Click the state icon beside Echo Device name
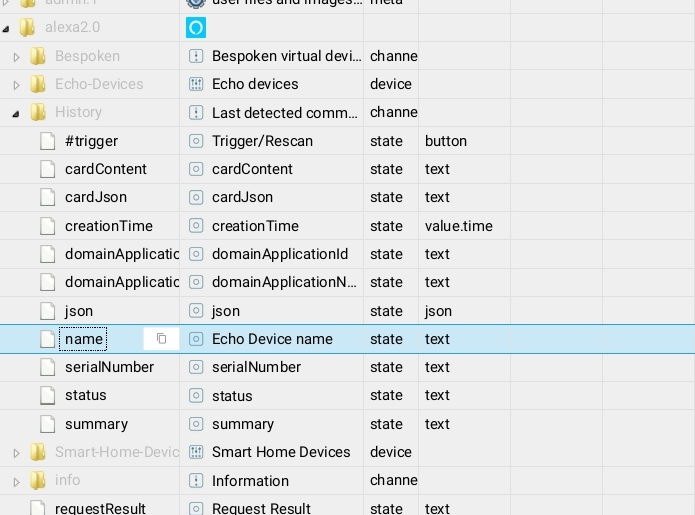 click(x=196, y=339)
